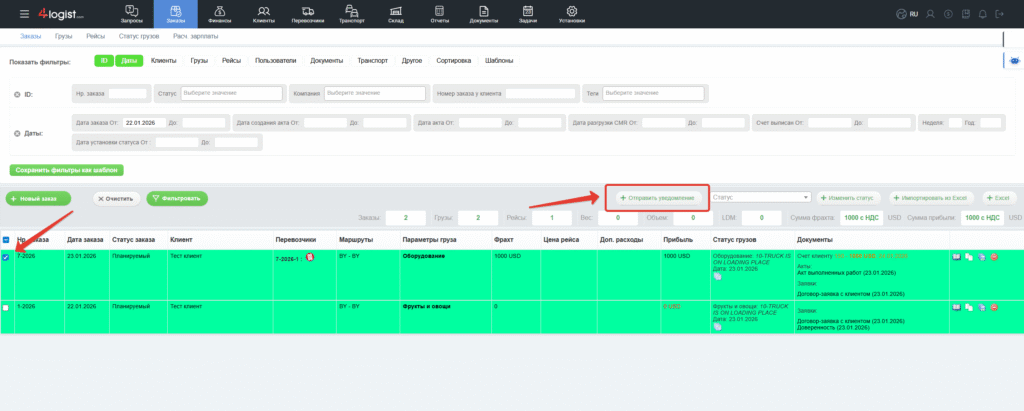Check the checkbox for order 1-2026
Screen dimensions: 1024x411
coord(7,307)
